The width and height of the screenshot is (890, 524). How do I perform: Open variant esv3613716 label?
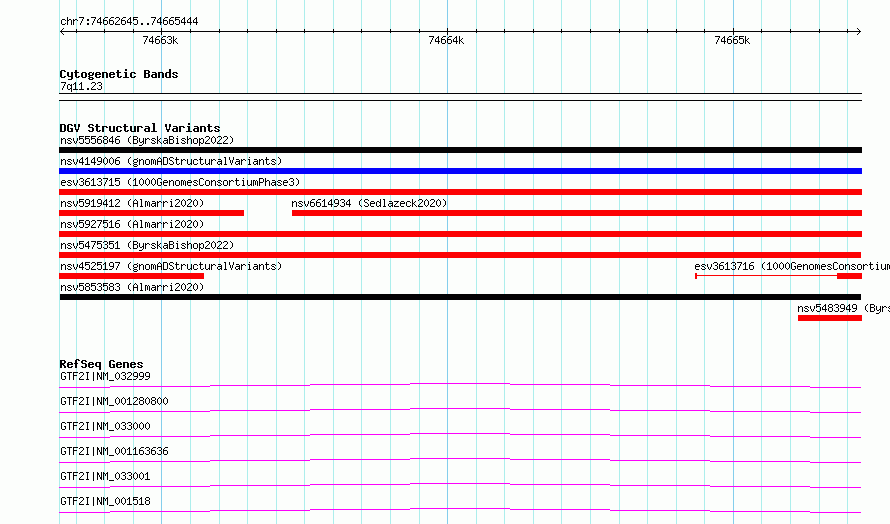[792, 266]
